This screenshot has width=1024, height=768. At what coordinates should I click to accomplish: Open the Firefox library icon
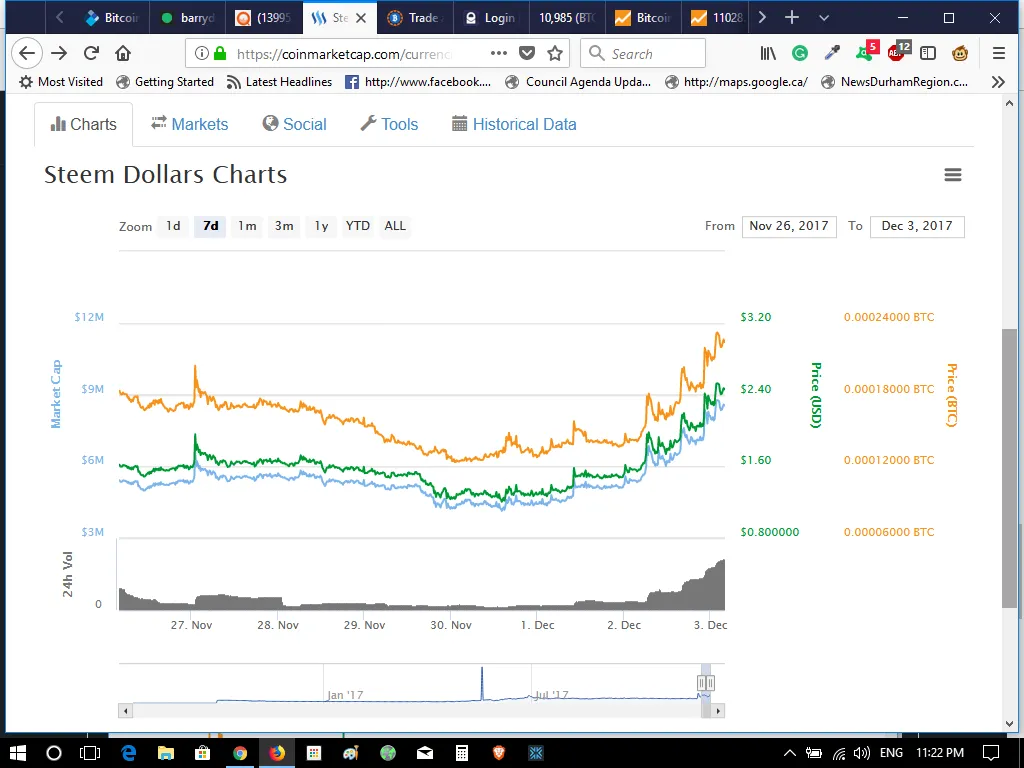[768, 54]
